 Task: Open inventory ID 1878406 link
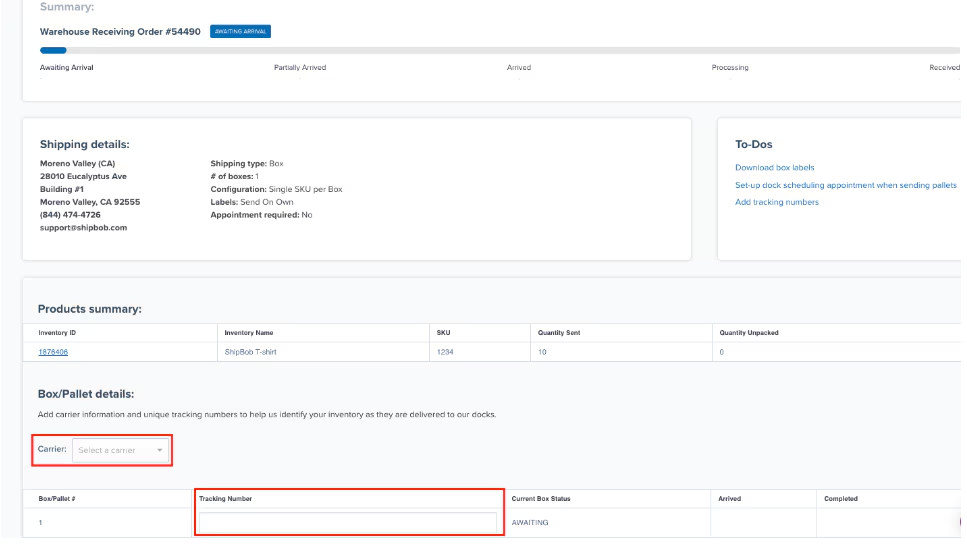tap(53, 352)
